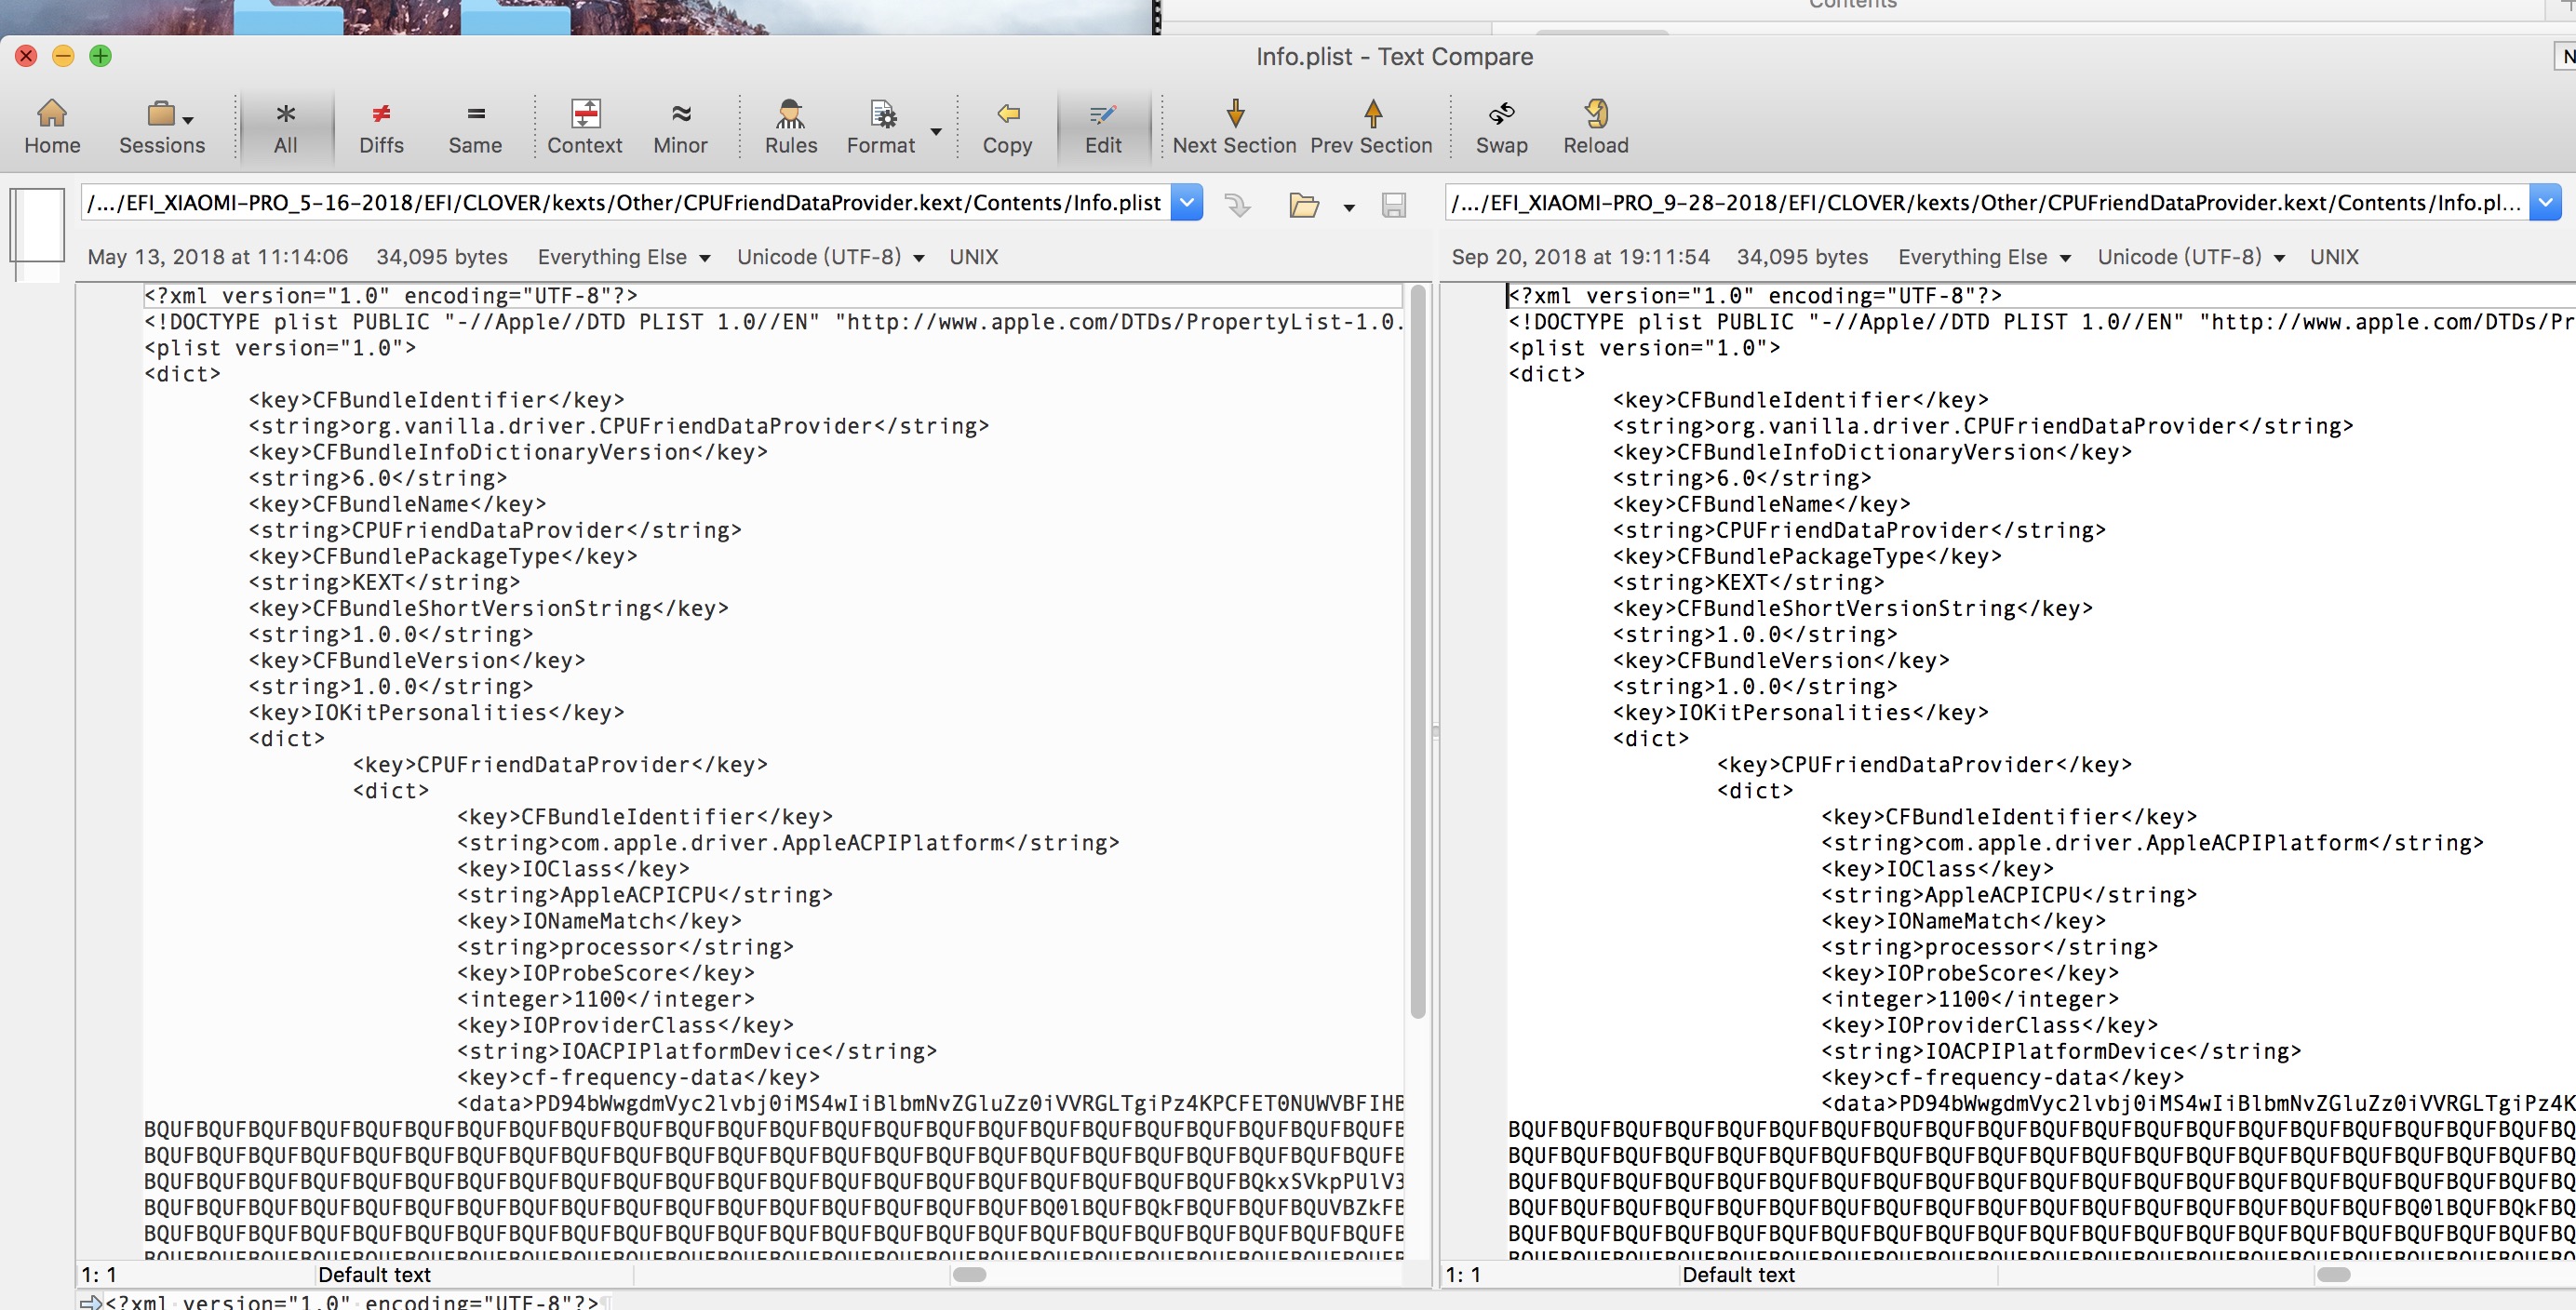Click the left pane vertical scrollbar
The width and height of the screenshot is (2576, 1310).
(1418, 652)
